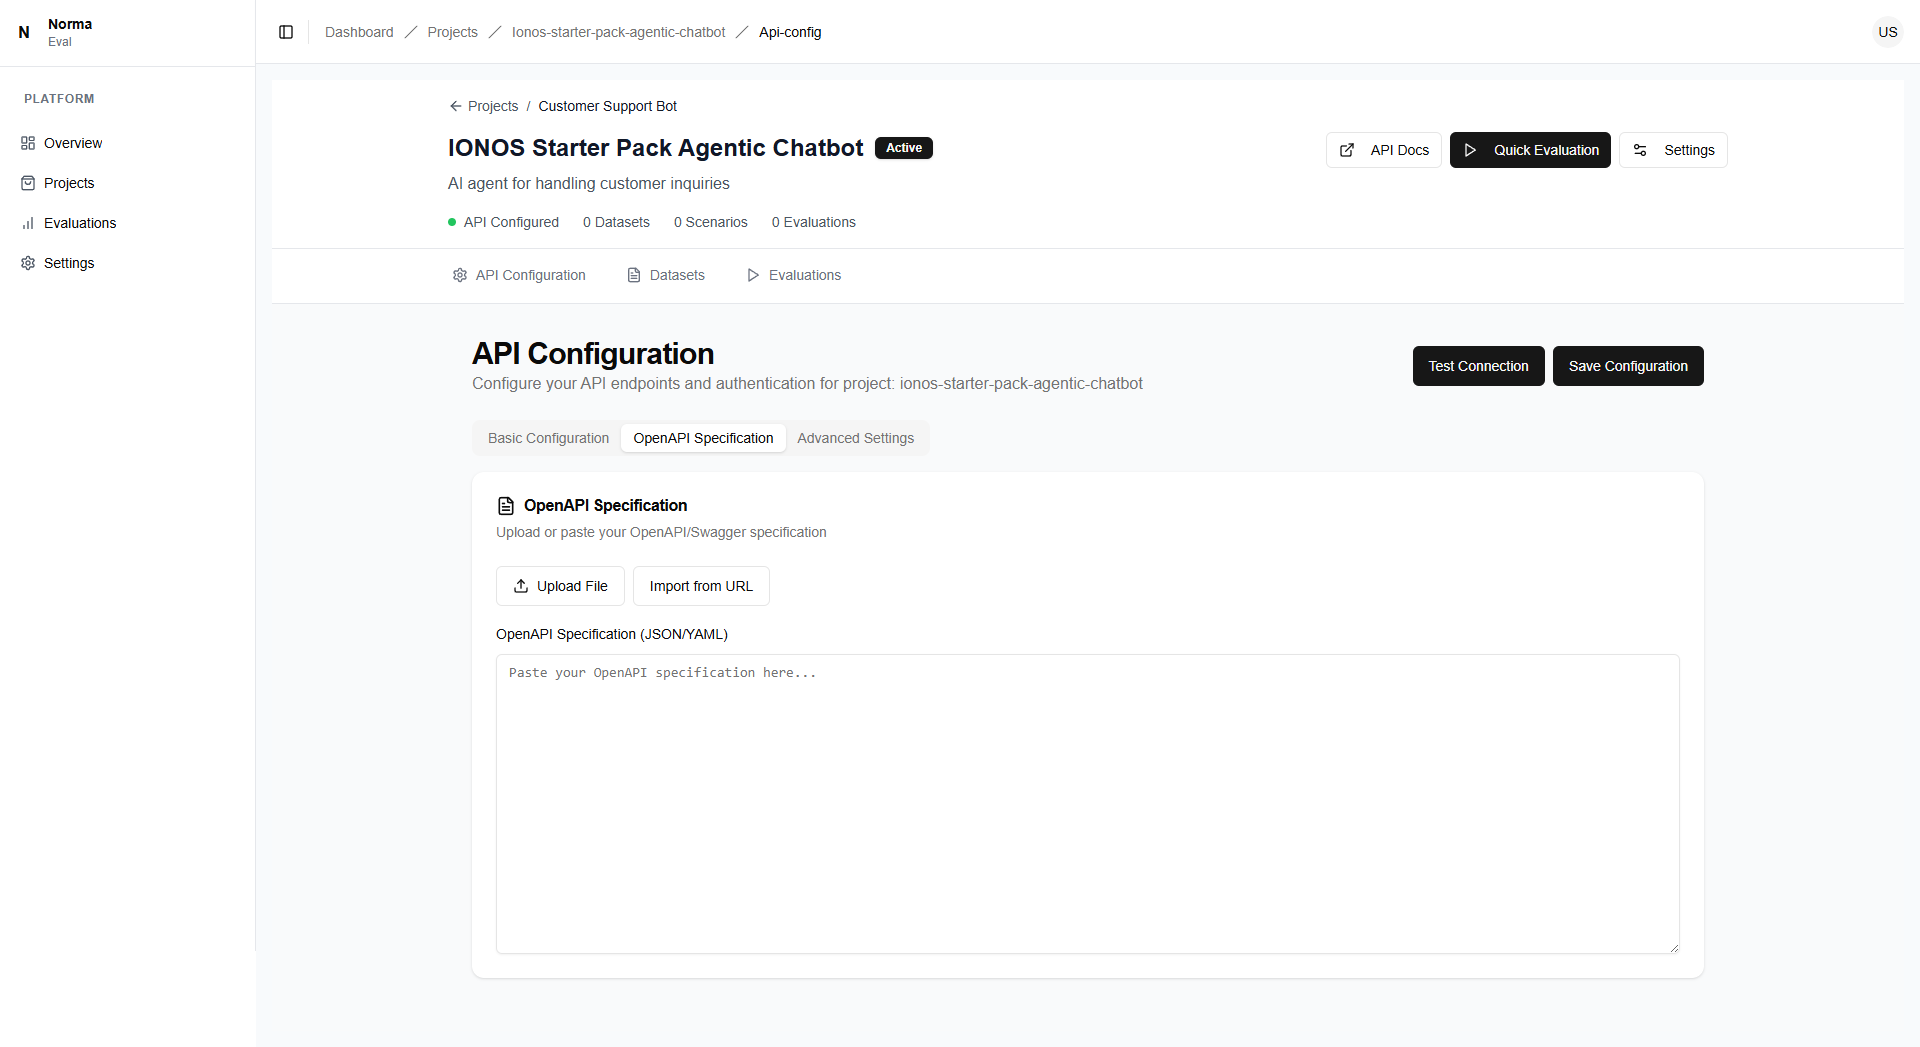Screen dimensions: 1920x1047
Task: Click the file icon beside OpenAPI Specification heading
Action: point(505,505)
